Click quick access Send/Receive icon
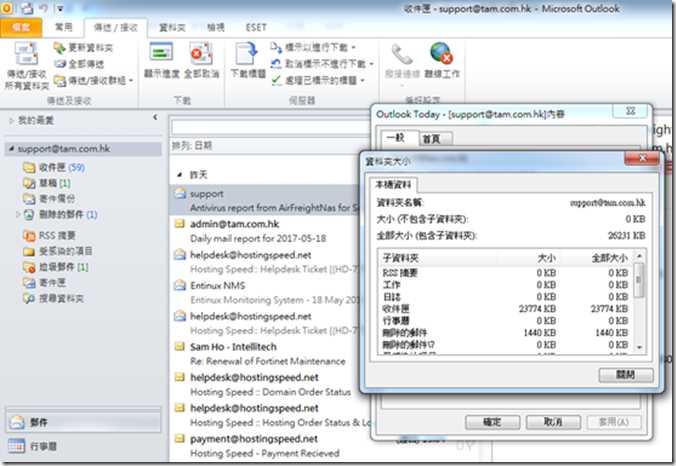 [27, 8]
